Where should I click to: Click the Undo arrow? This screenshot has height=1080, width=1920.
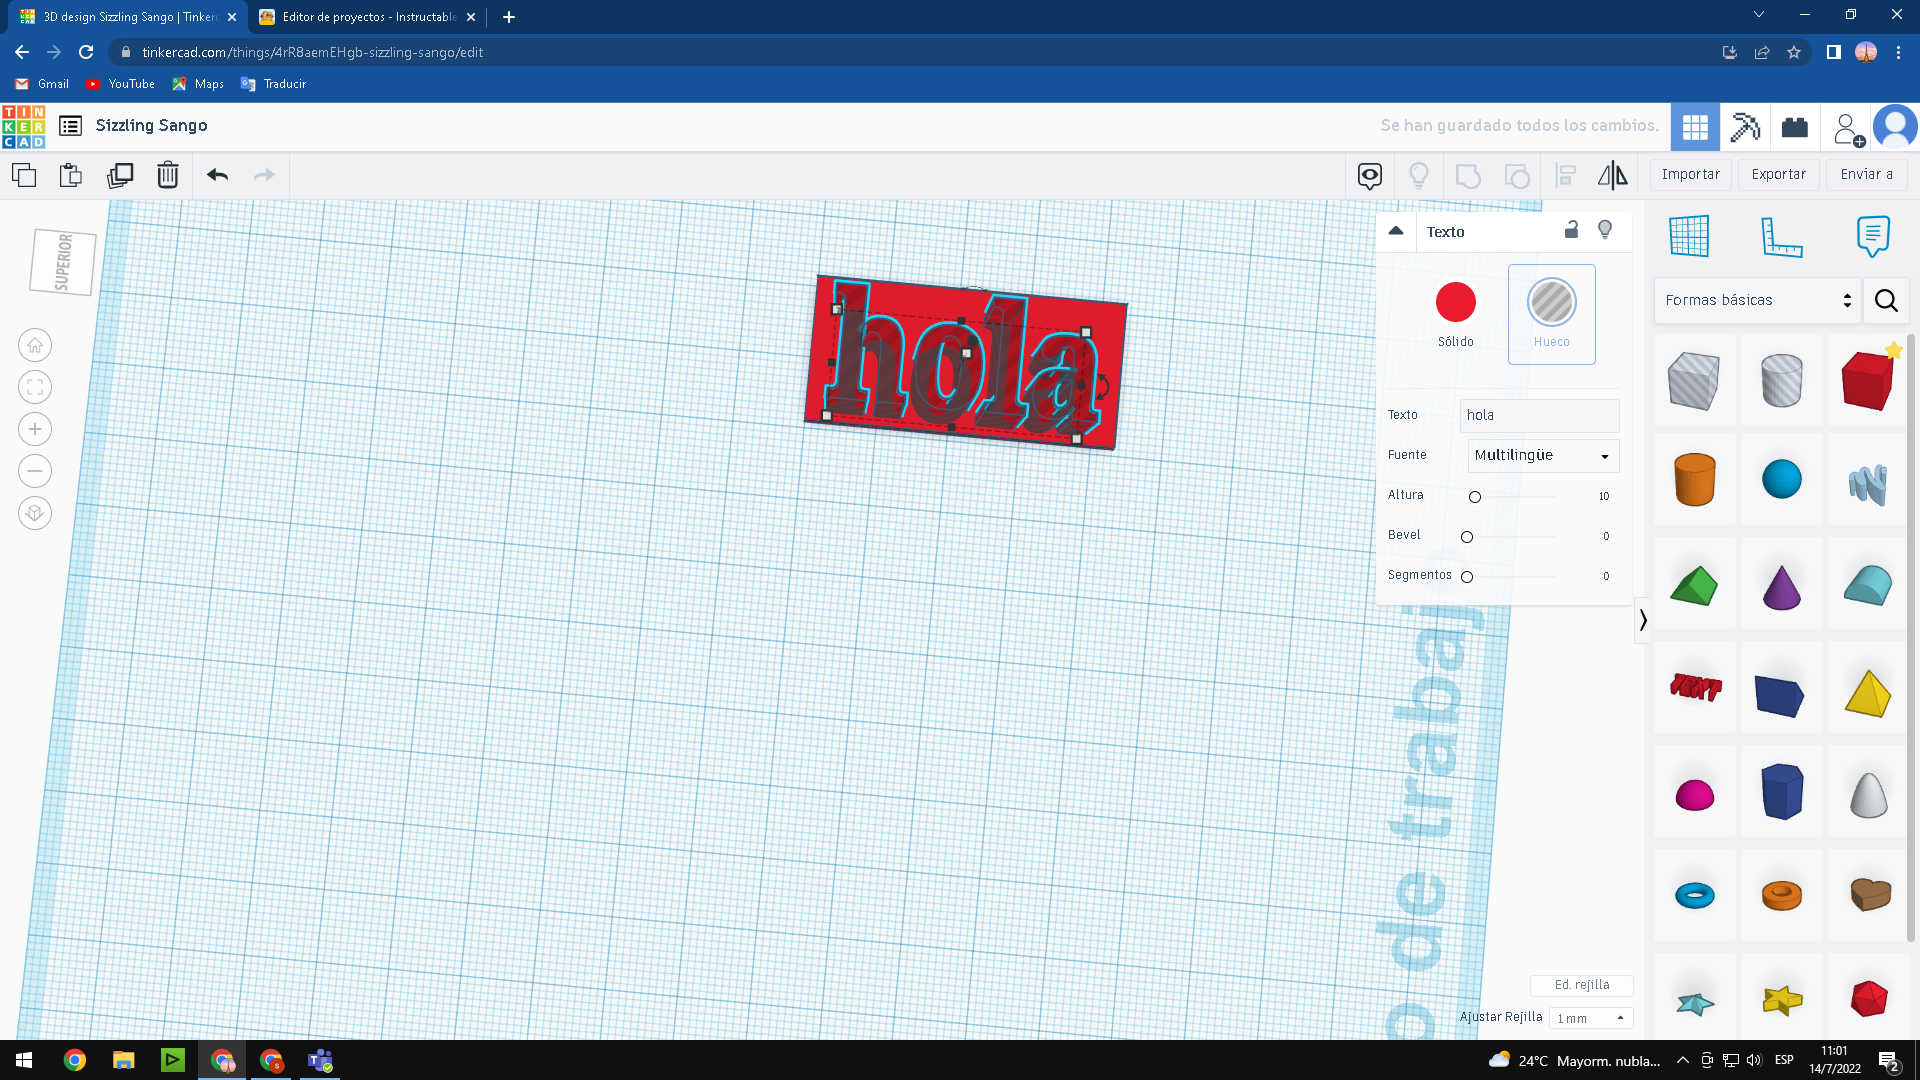point(217,175)
